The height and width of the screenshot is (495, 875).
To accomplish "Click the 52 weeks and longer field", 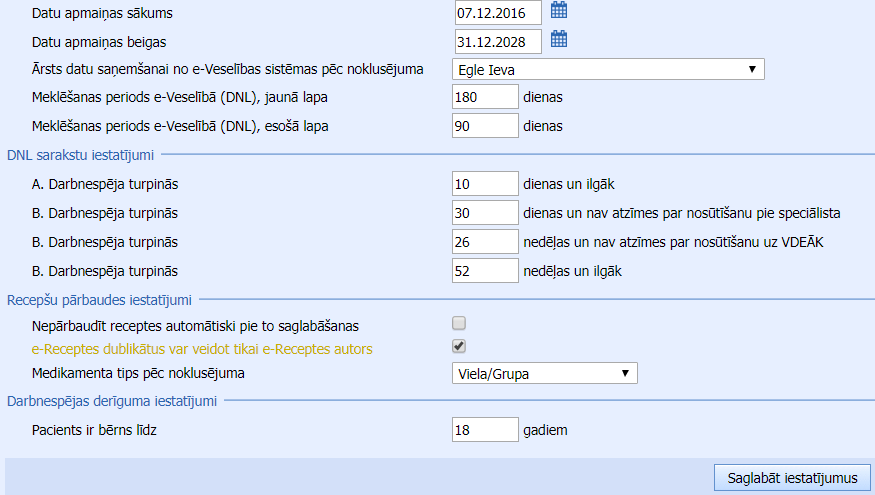I will coord(485,270).
